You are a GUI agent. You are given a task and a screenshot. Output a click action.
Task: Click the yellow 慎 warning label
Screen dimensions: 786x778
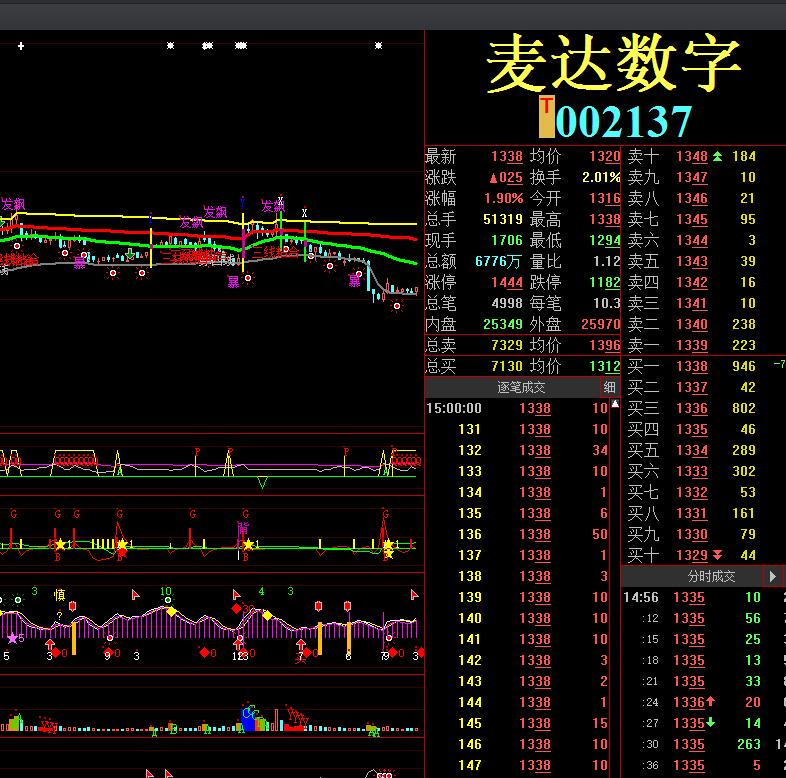(59, 595)
